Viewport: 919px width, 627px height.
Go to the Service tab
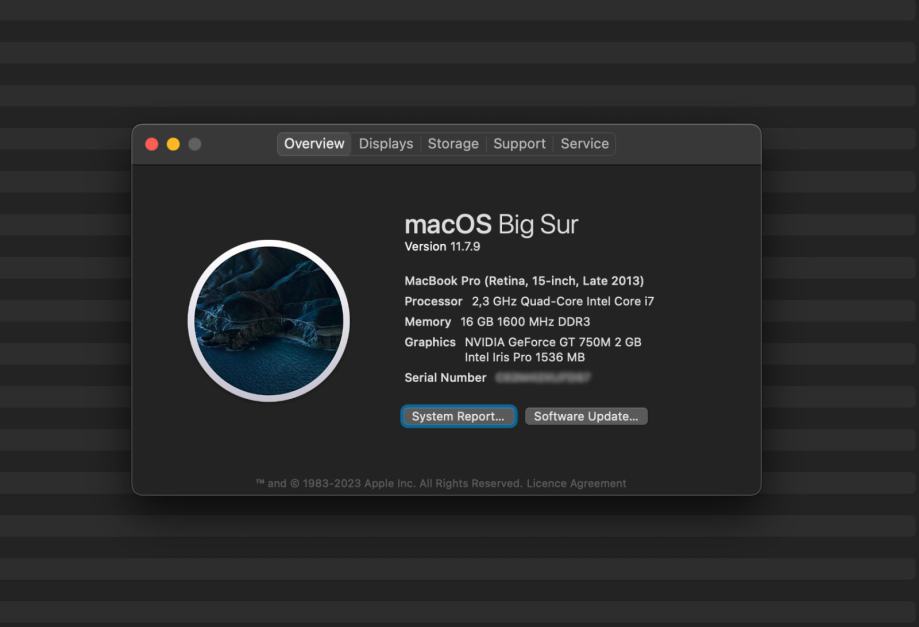point(584,144)
